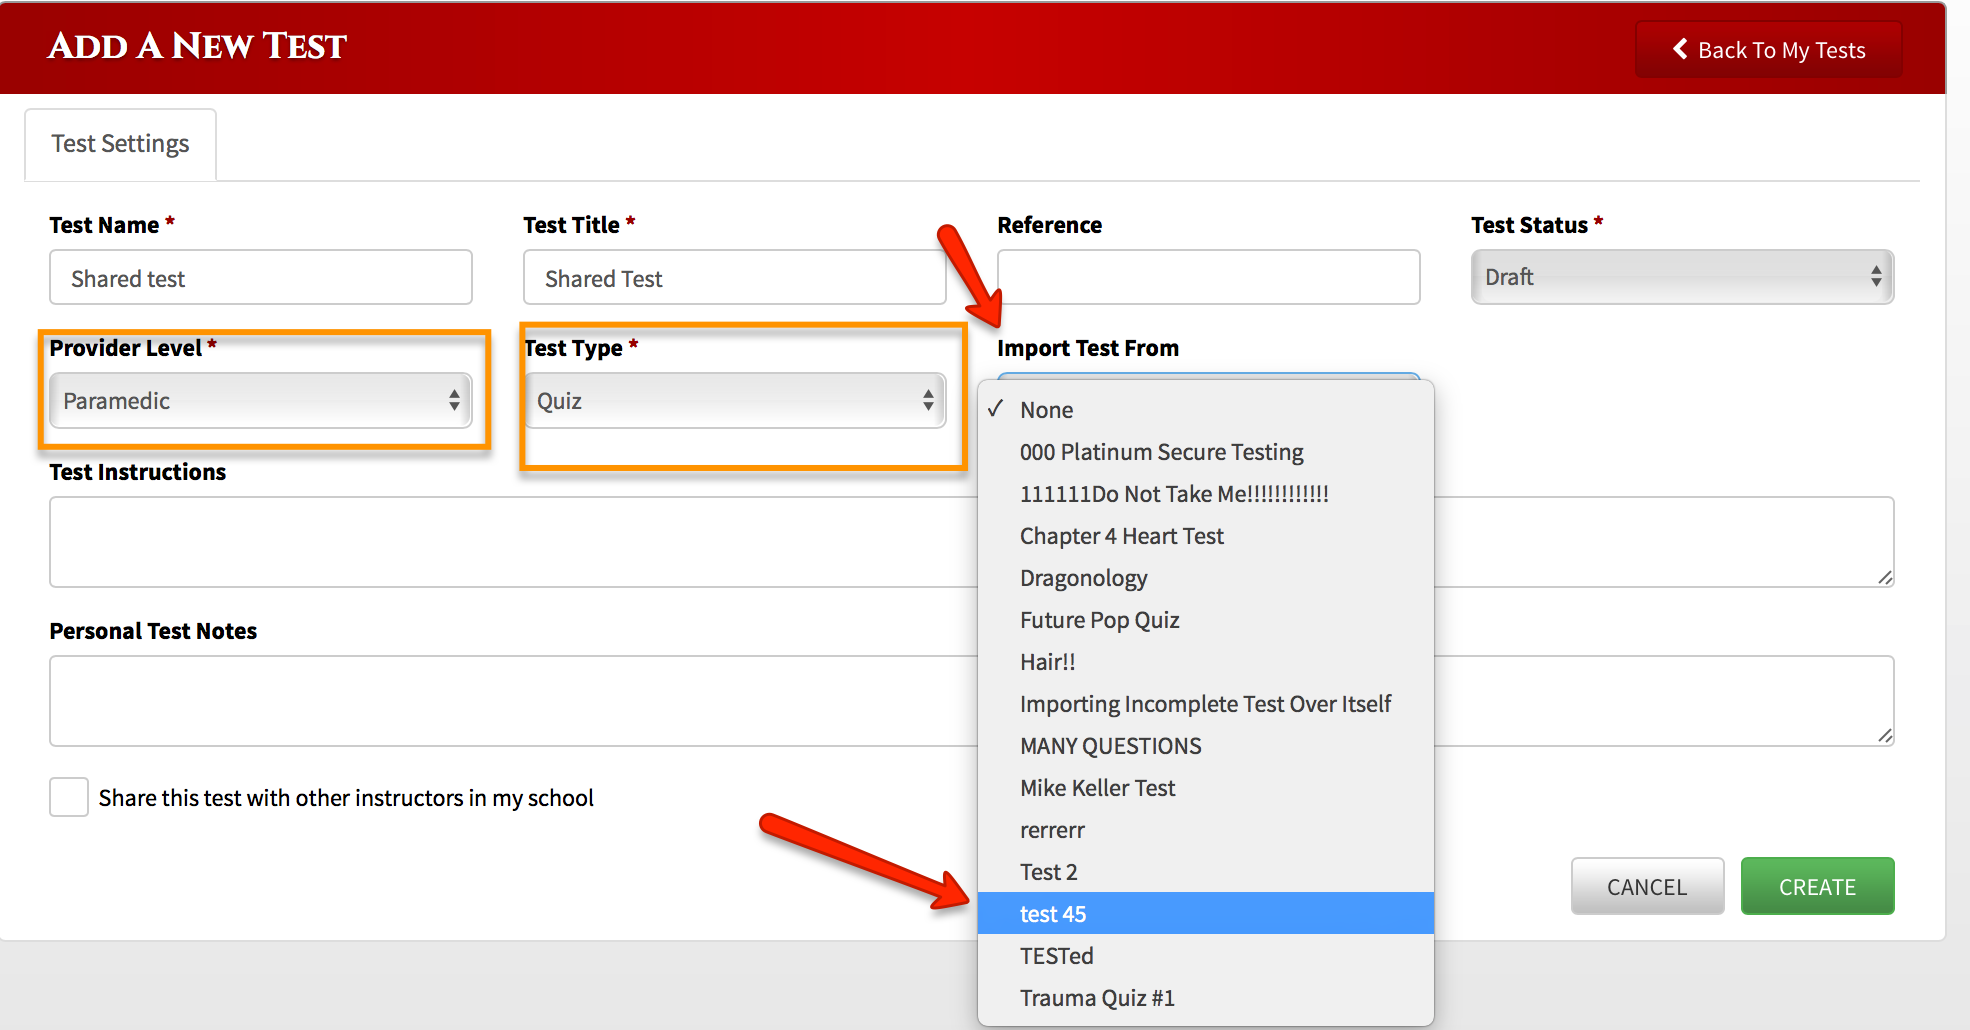Image resolution: width=1970 pixels, height=1030 pixels.
Task: Select None in import list
Action: (1205, 410)
